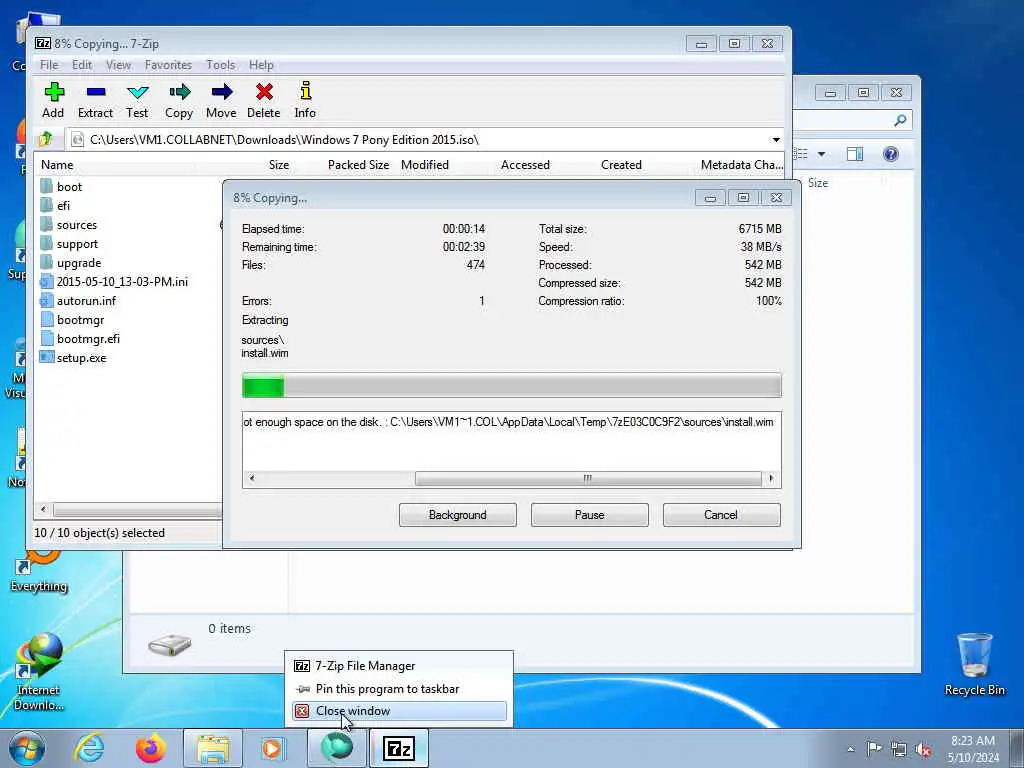This screenshot has width=1024, height=768.
Task: Click the address path field
Action: coord(418,140)
